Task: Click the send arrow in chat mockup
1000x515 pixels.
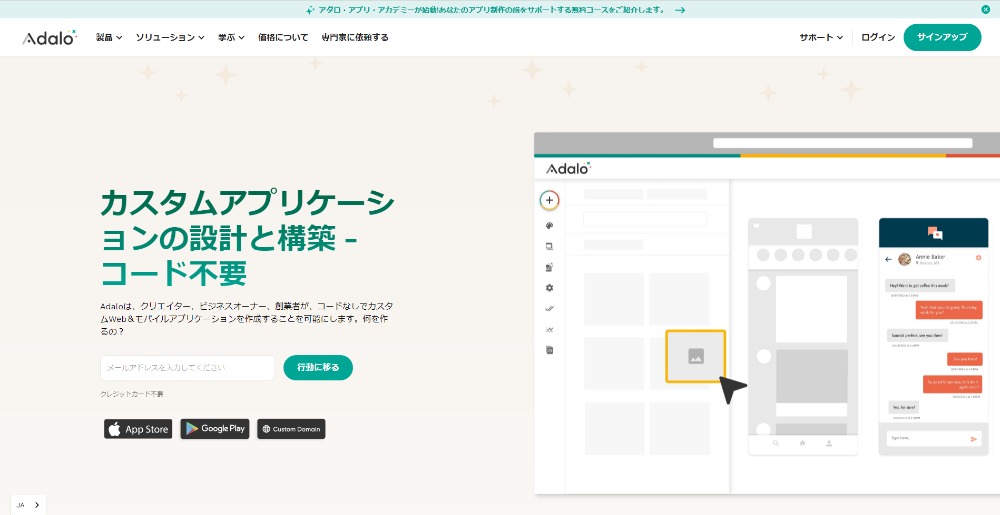Action: (973, 439)
